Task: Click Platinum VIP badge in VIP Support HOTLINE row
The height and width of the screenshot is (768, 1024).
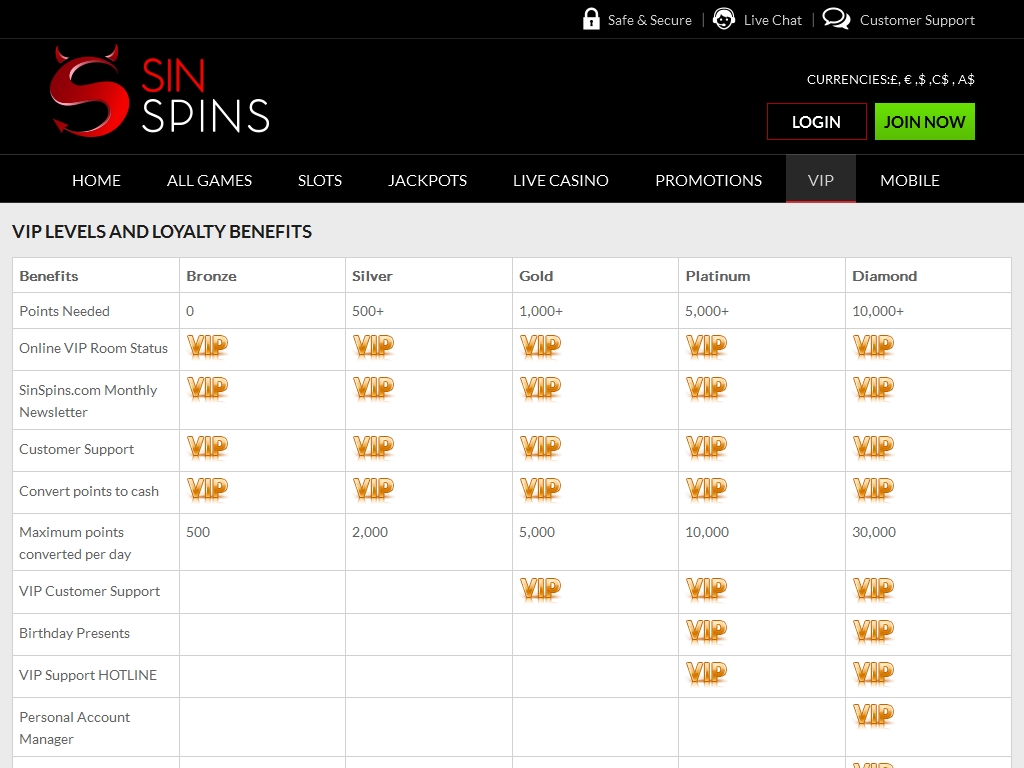Action: 706,674
